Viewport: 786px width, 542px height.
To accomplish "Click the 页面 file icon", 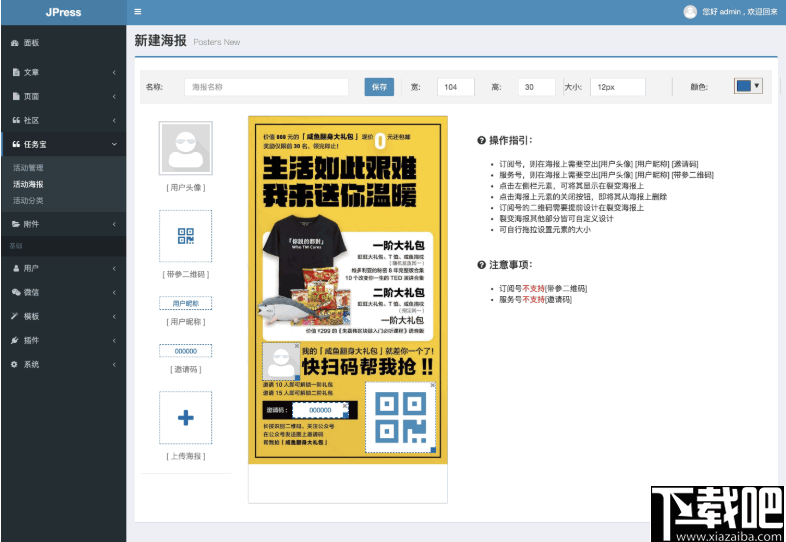I will [x=16, y=96].
